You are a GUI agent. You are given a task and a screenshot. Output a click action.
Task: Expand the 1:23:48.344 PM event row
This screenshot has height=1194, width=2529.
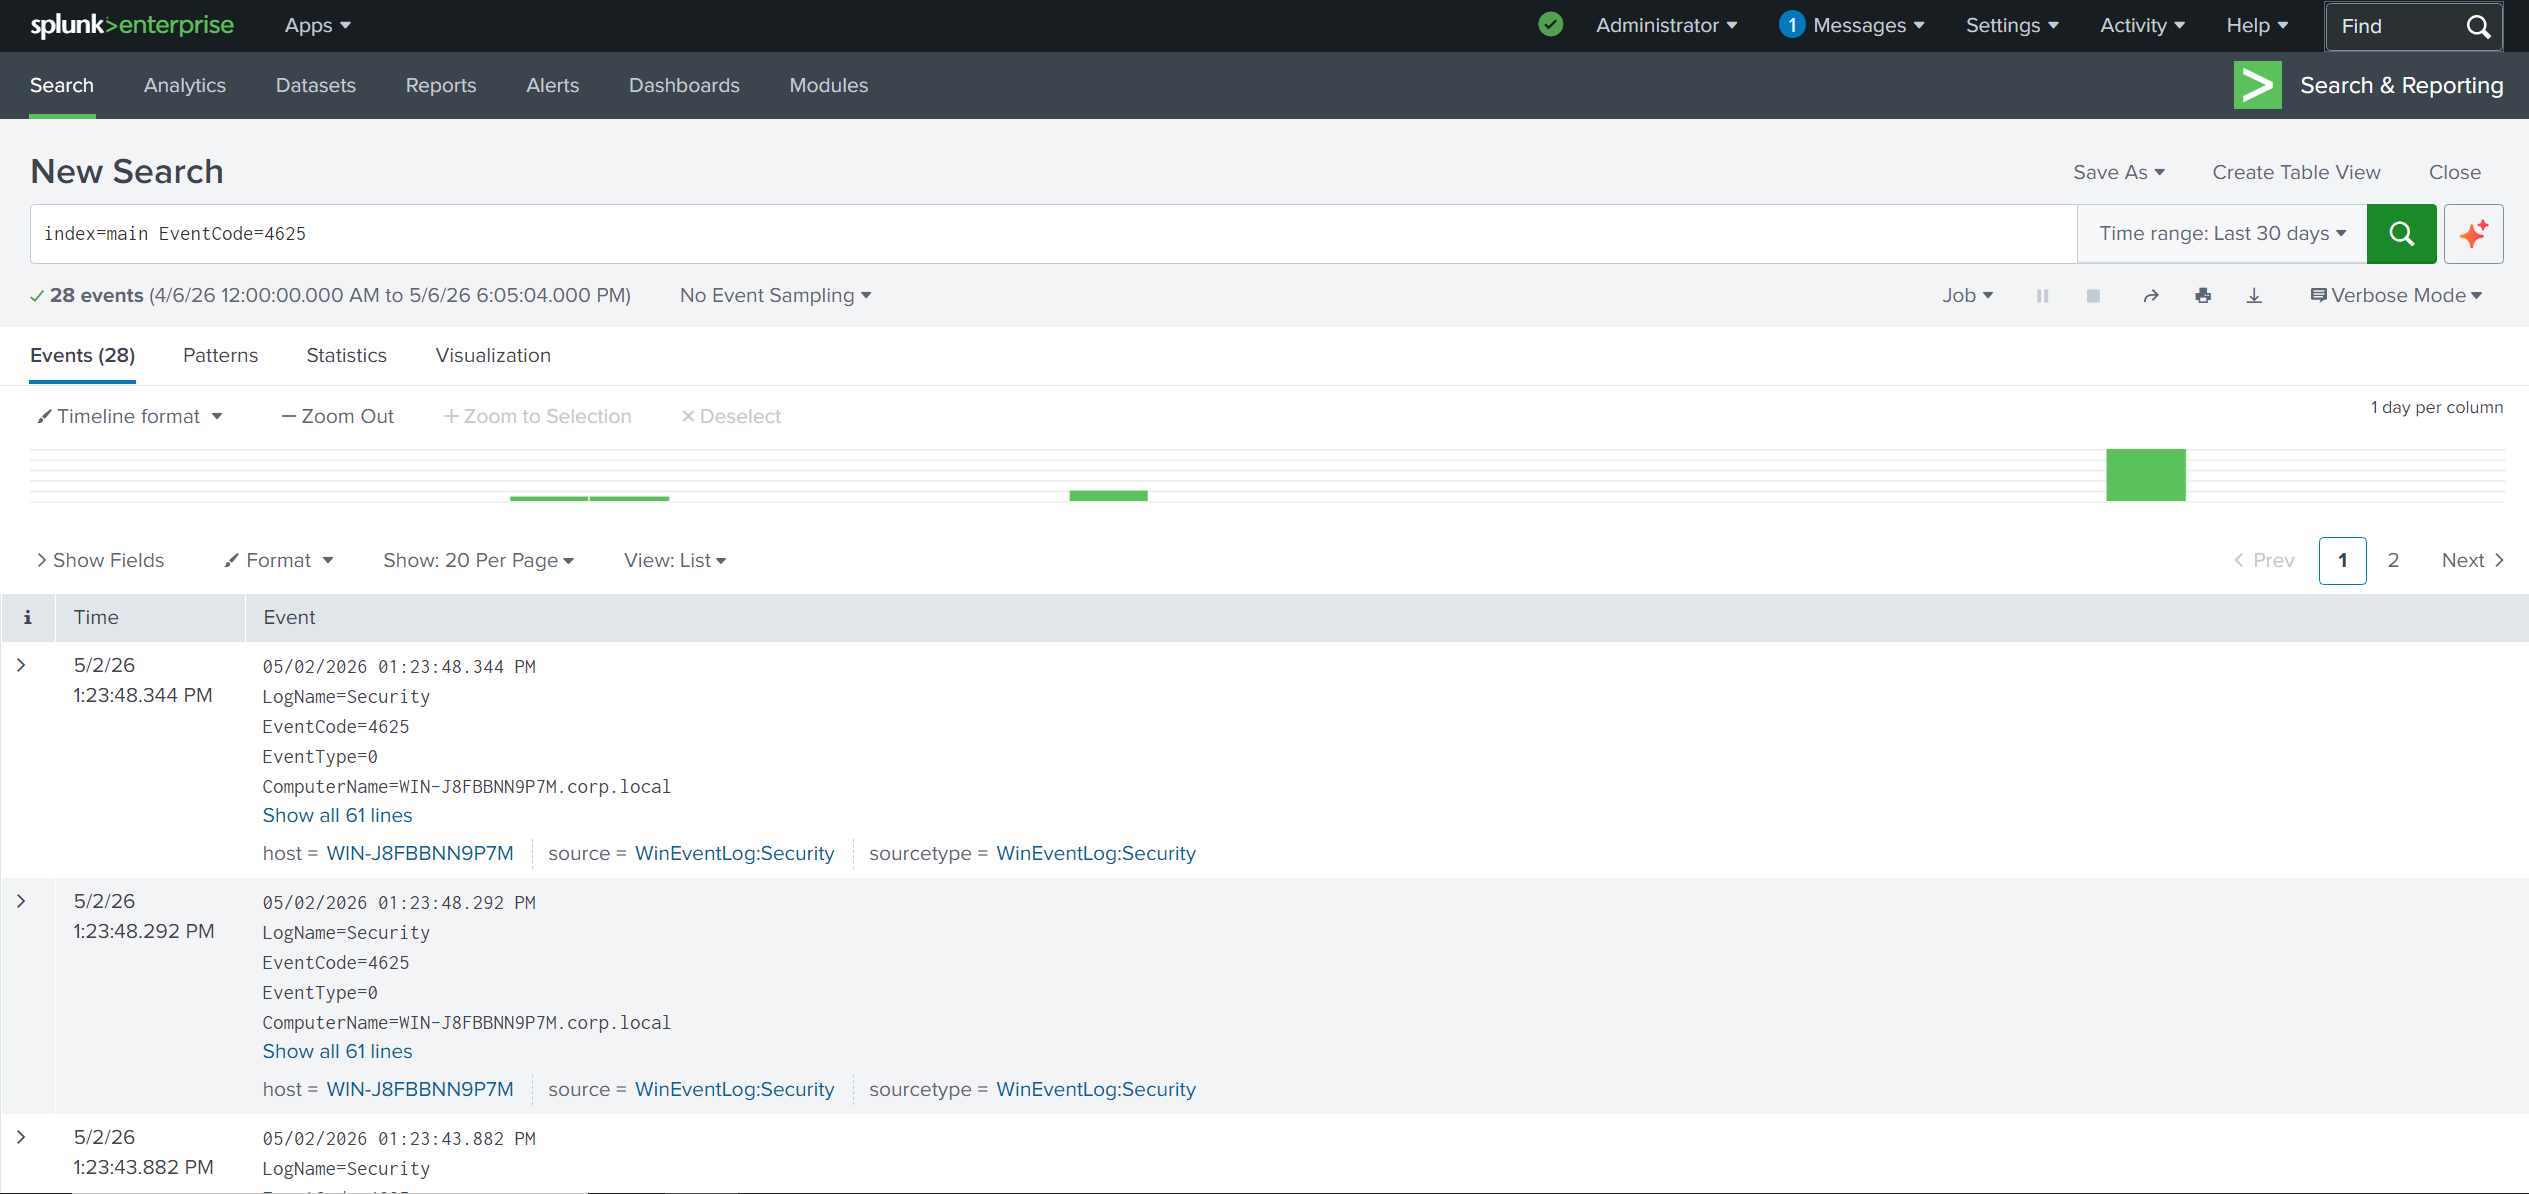click(21, 665)
